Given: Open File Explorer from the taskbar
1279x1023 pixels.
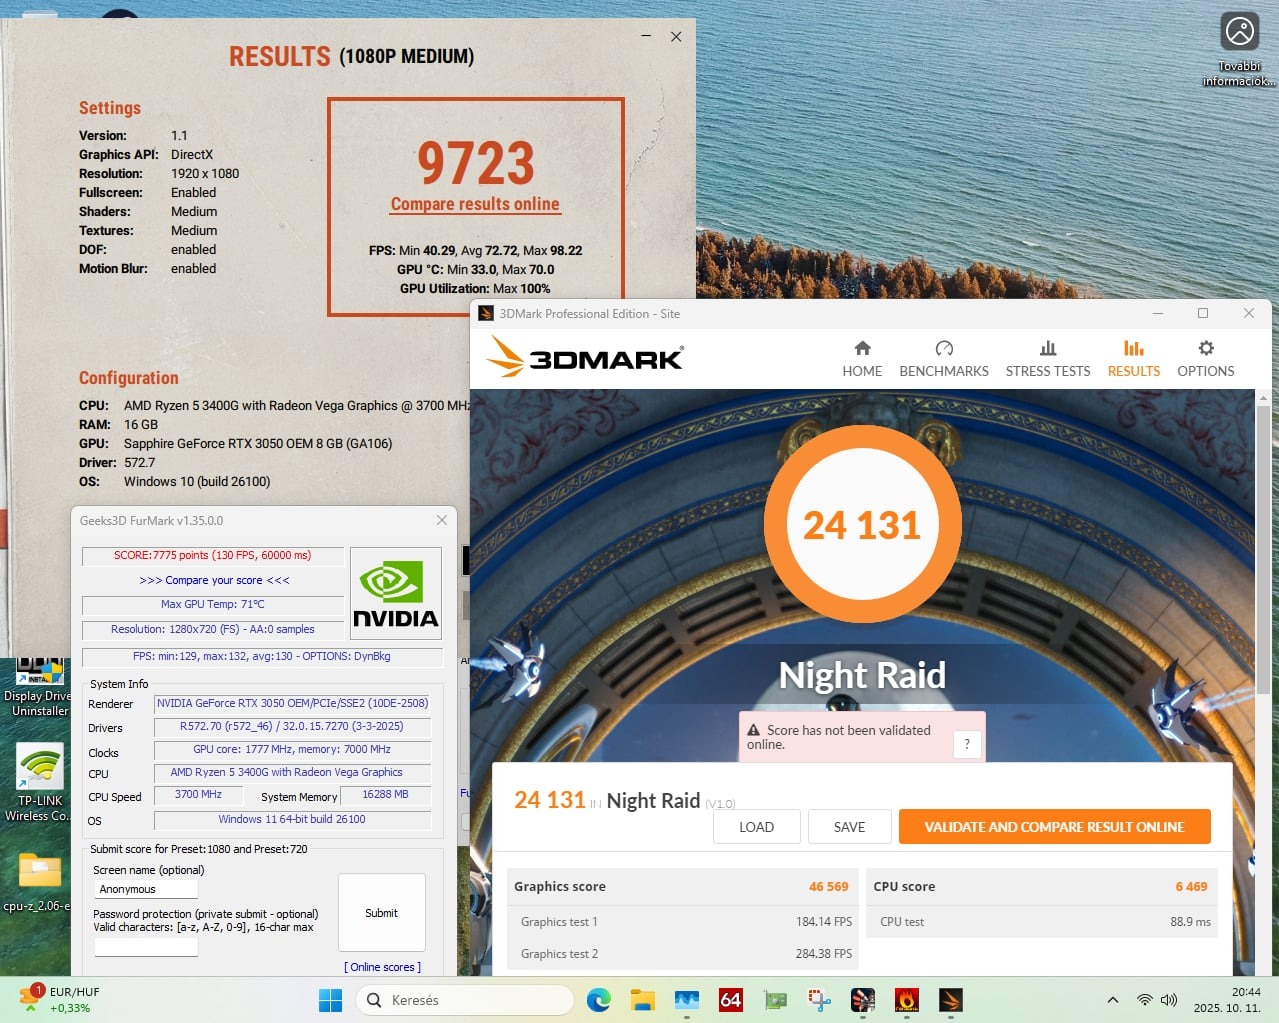Looking at the screenshot, I should pos(642,1000).
